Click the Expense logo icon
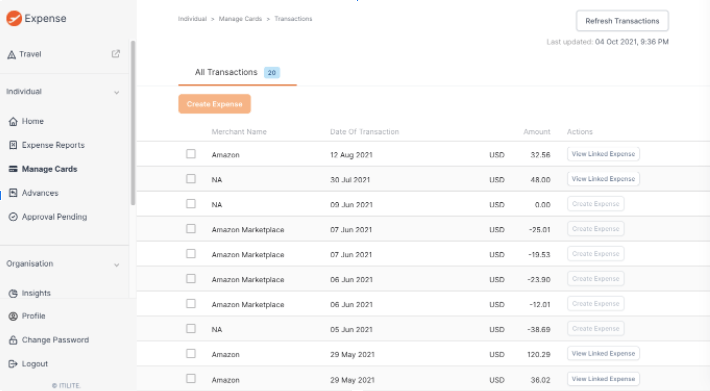 [14, 18]
